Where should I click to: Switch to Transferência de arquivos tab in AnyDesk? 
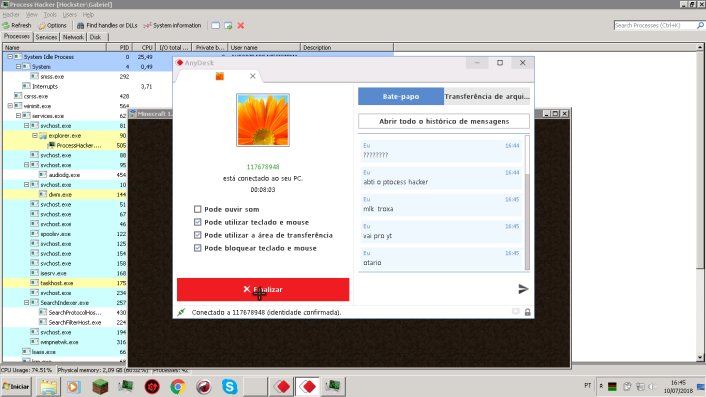[487, 96]
